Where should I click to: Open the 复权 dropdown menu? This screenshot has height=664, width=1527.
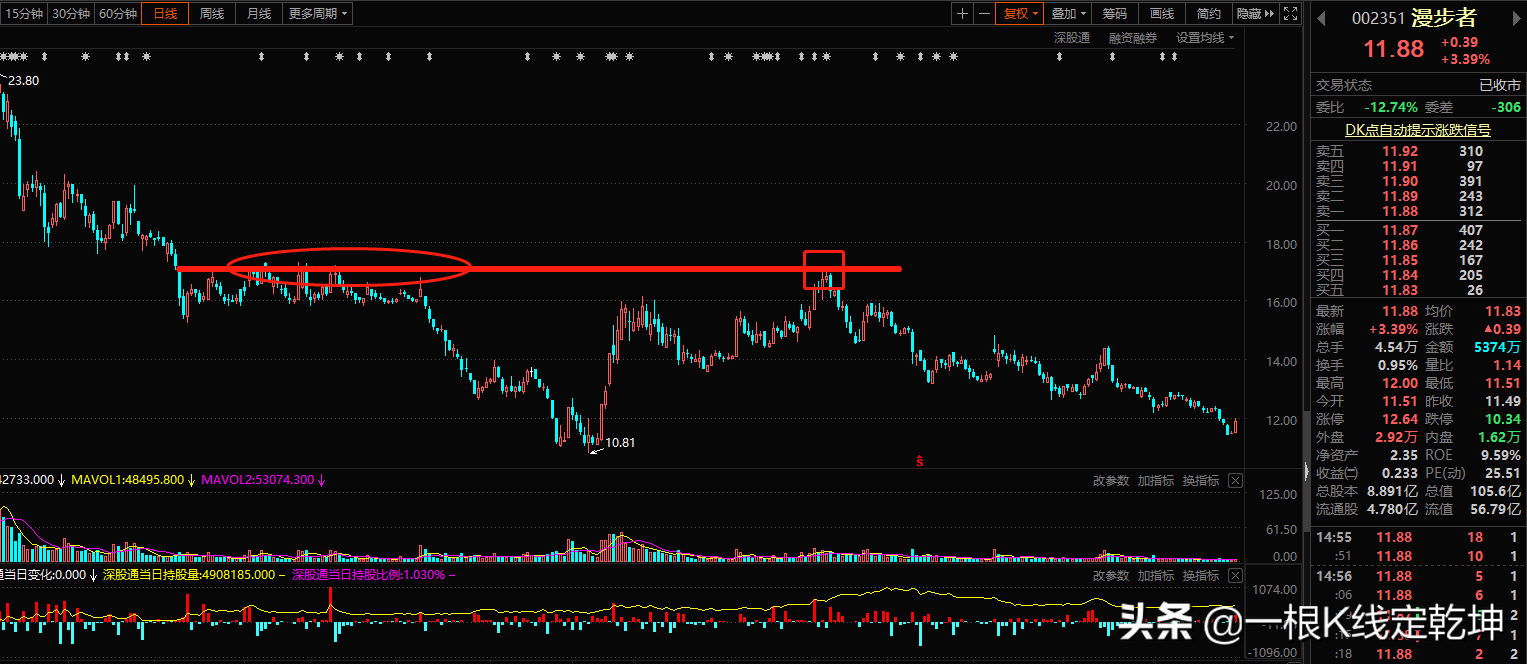1020,13
